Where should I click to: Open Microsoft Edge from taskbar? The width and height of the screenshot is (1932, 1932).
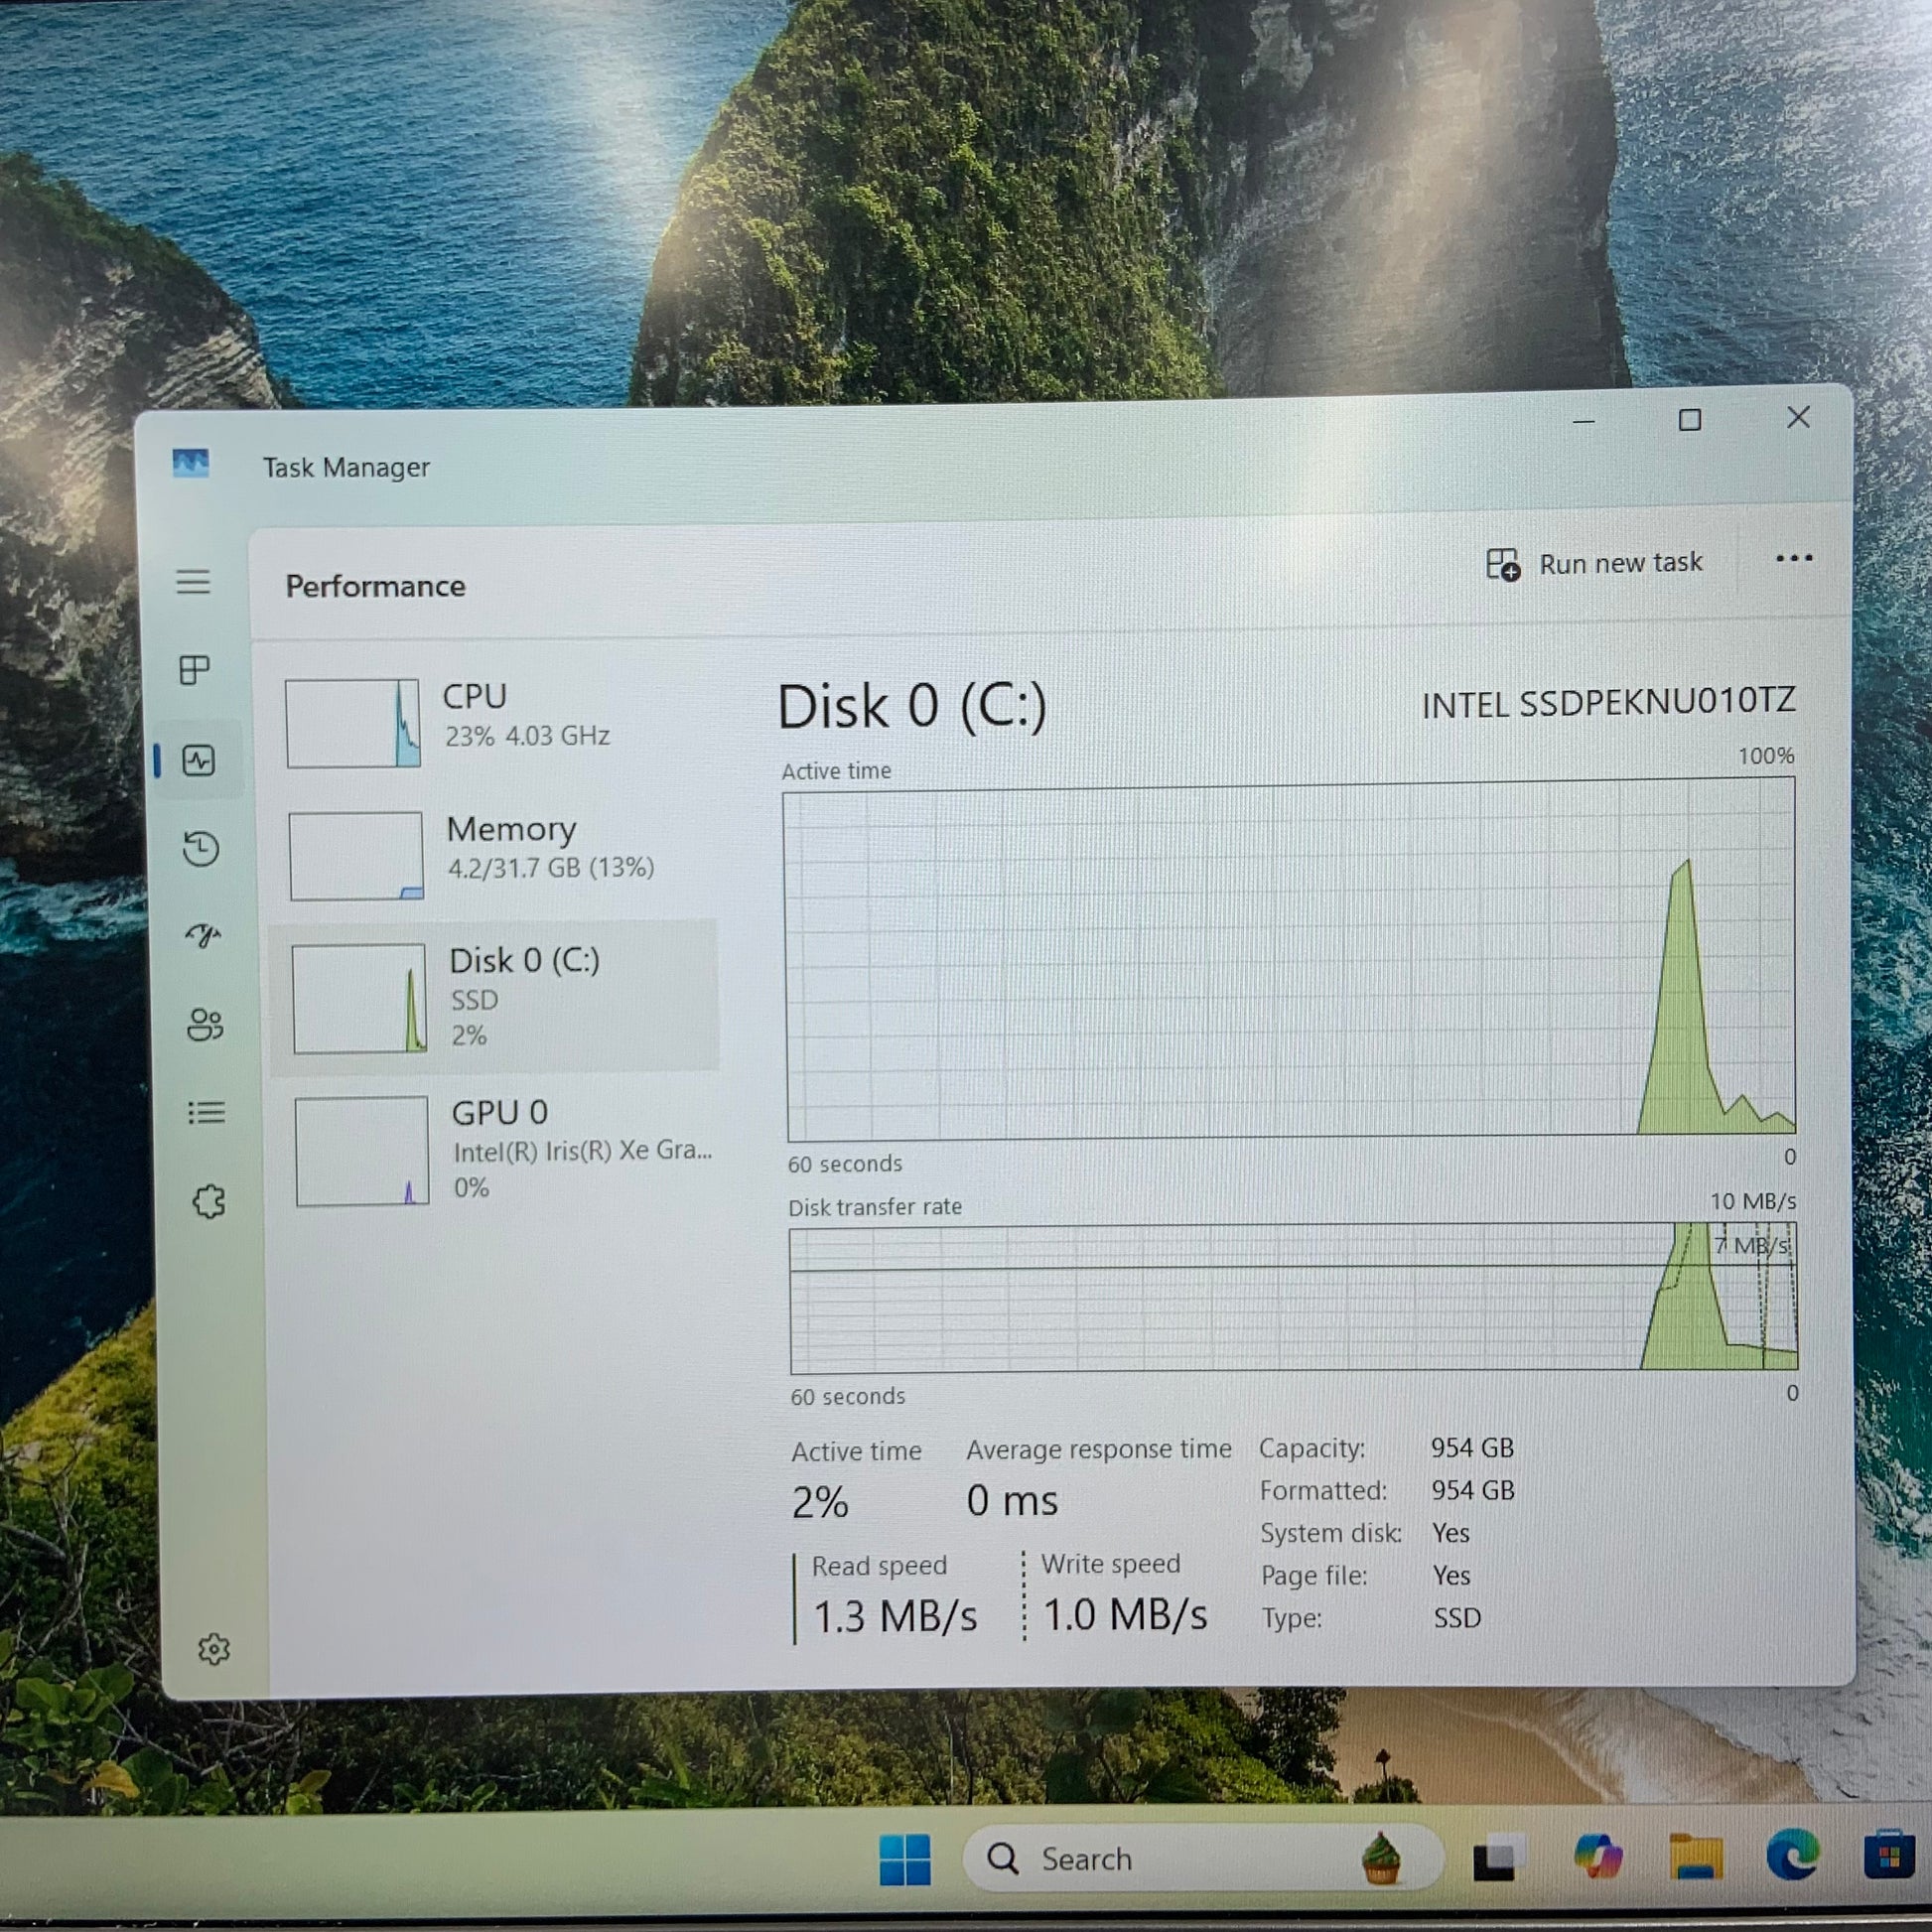1792,1856
